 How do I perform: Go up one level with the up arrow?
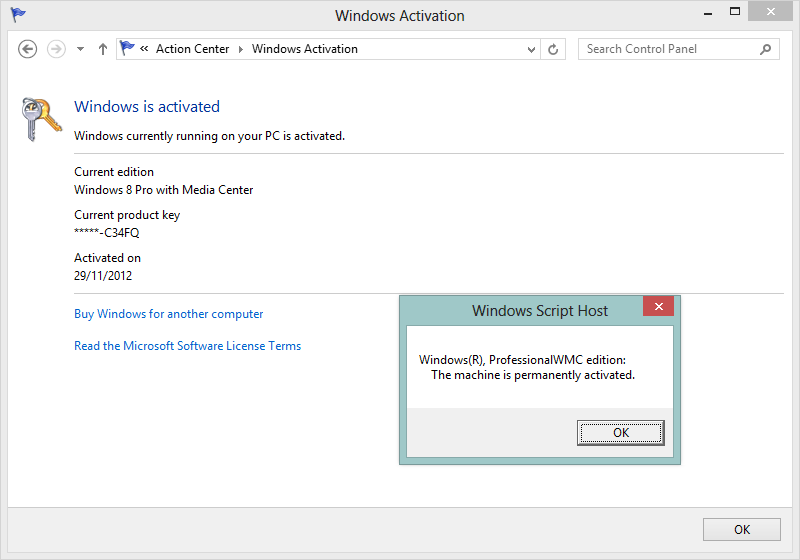(102, 49)
